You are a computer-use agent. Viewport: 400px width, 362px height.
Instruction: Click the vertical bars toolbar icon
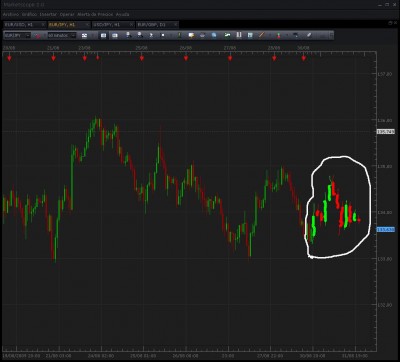(239, 35)
